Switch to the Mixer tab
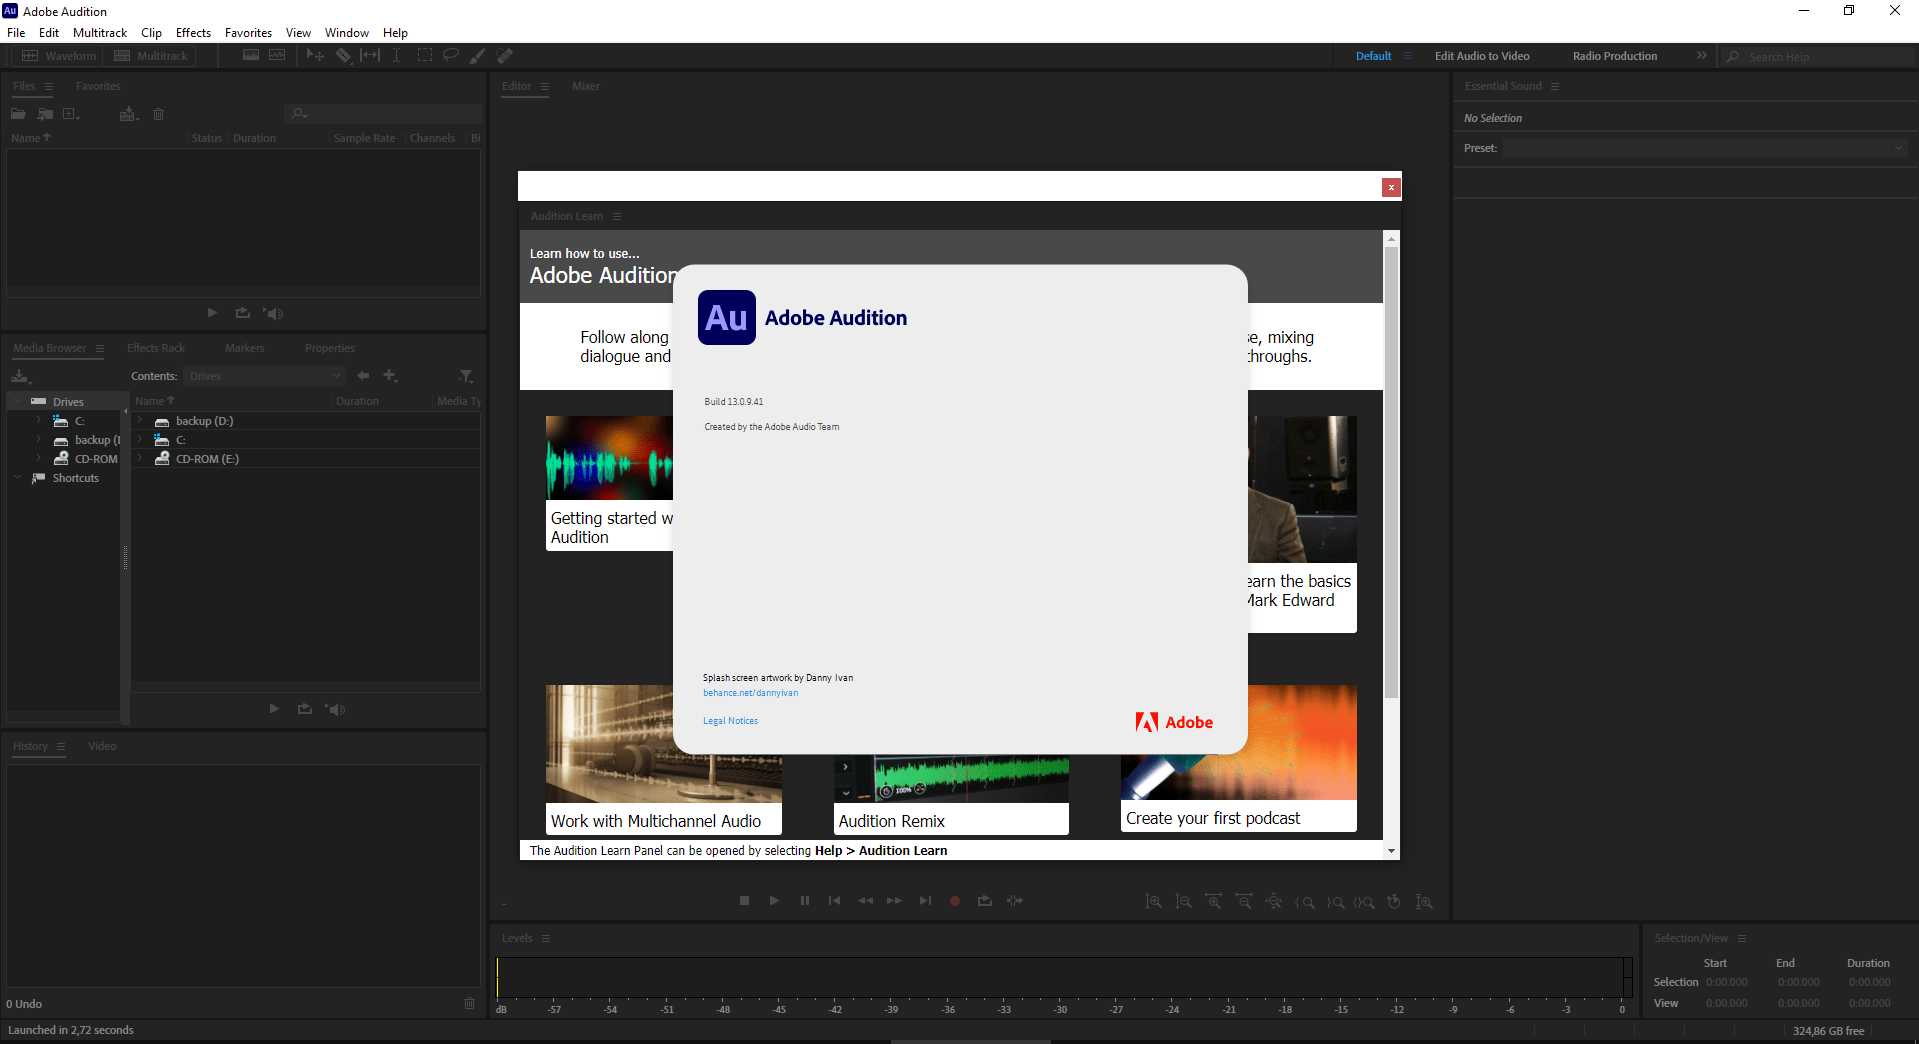The height and width of the screenshot is (1044, 1919). click(586, 86)
